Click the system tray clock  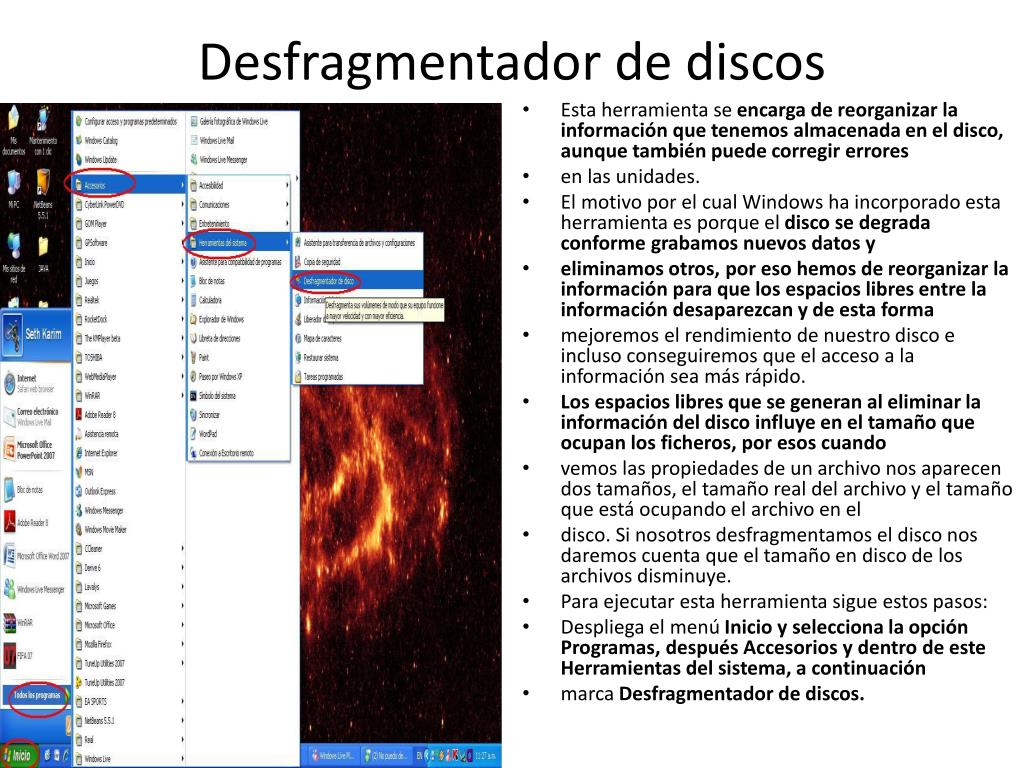click(485, 756)
